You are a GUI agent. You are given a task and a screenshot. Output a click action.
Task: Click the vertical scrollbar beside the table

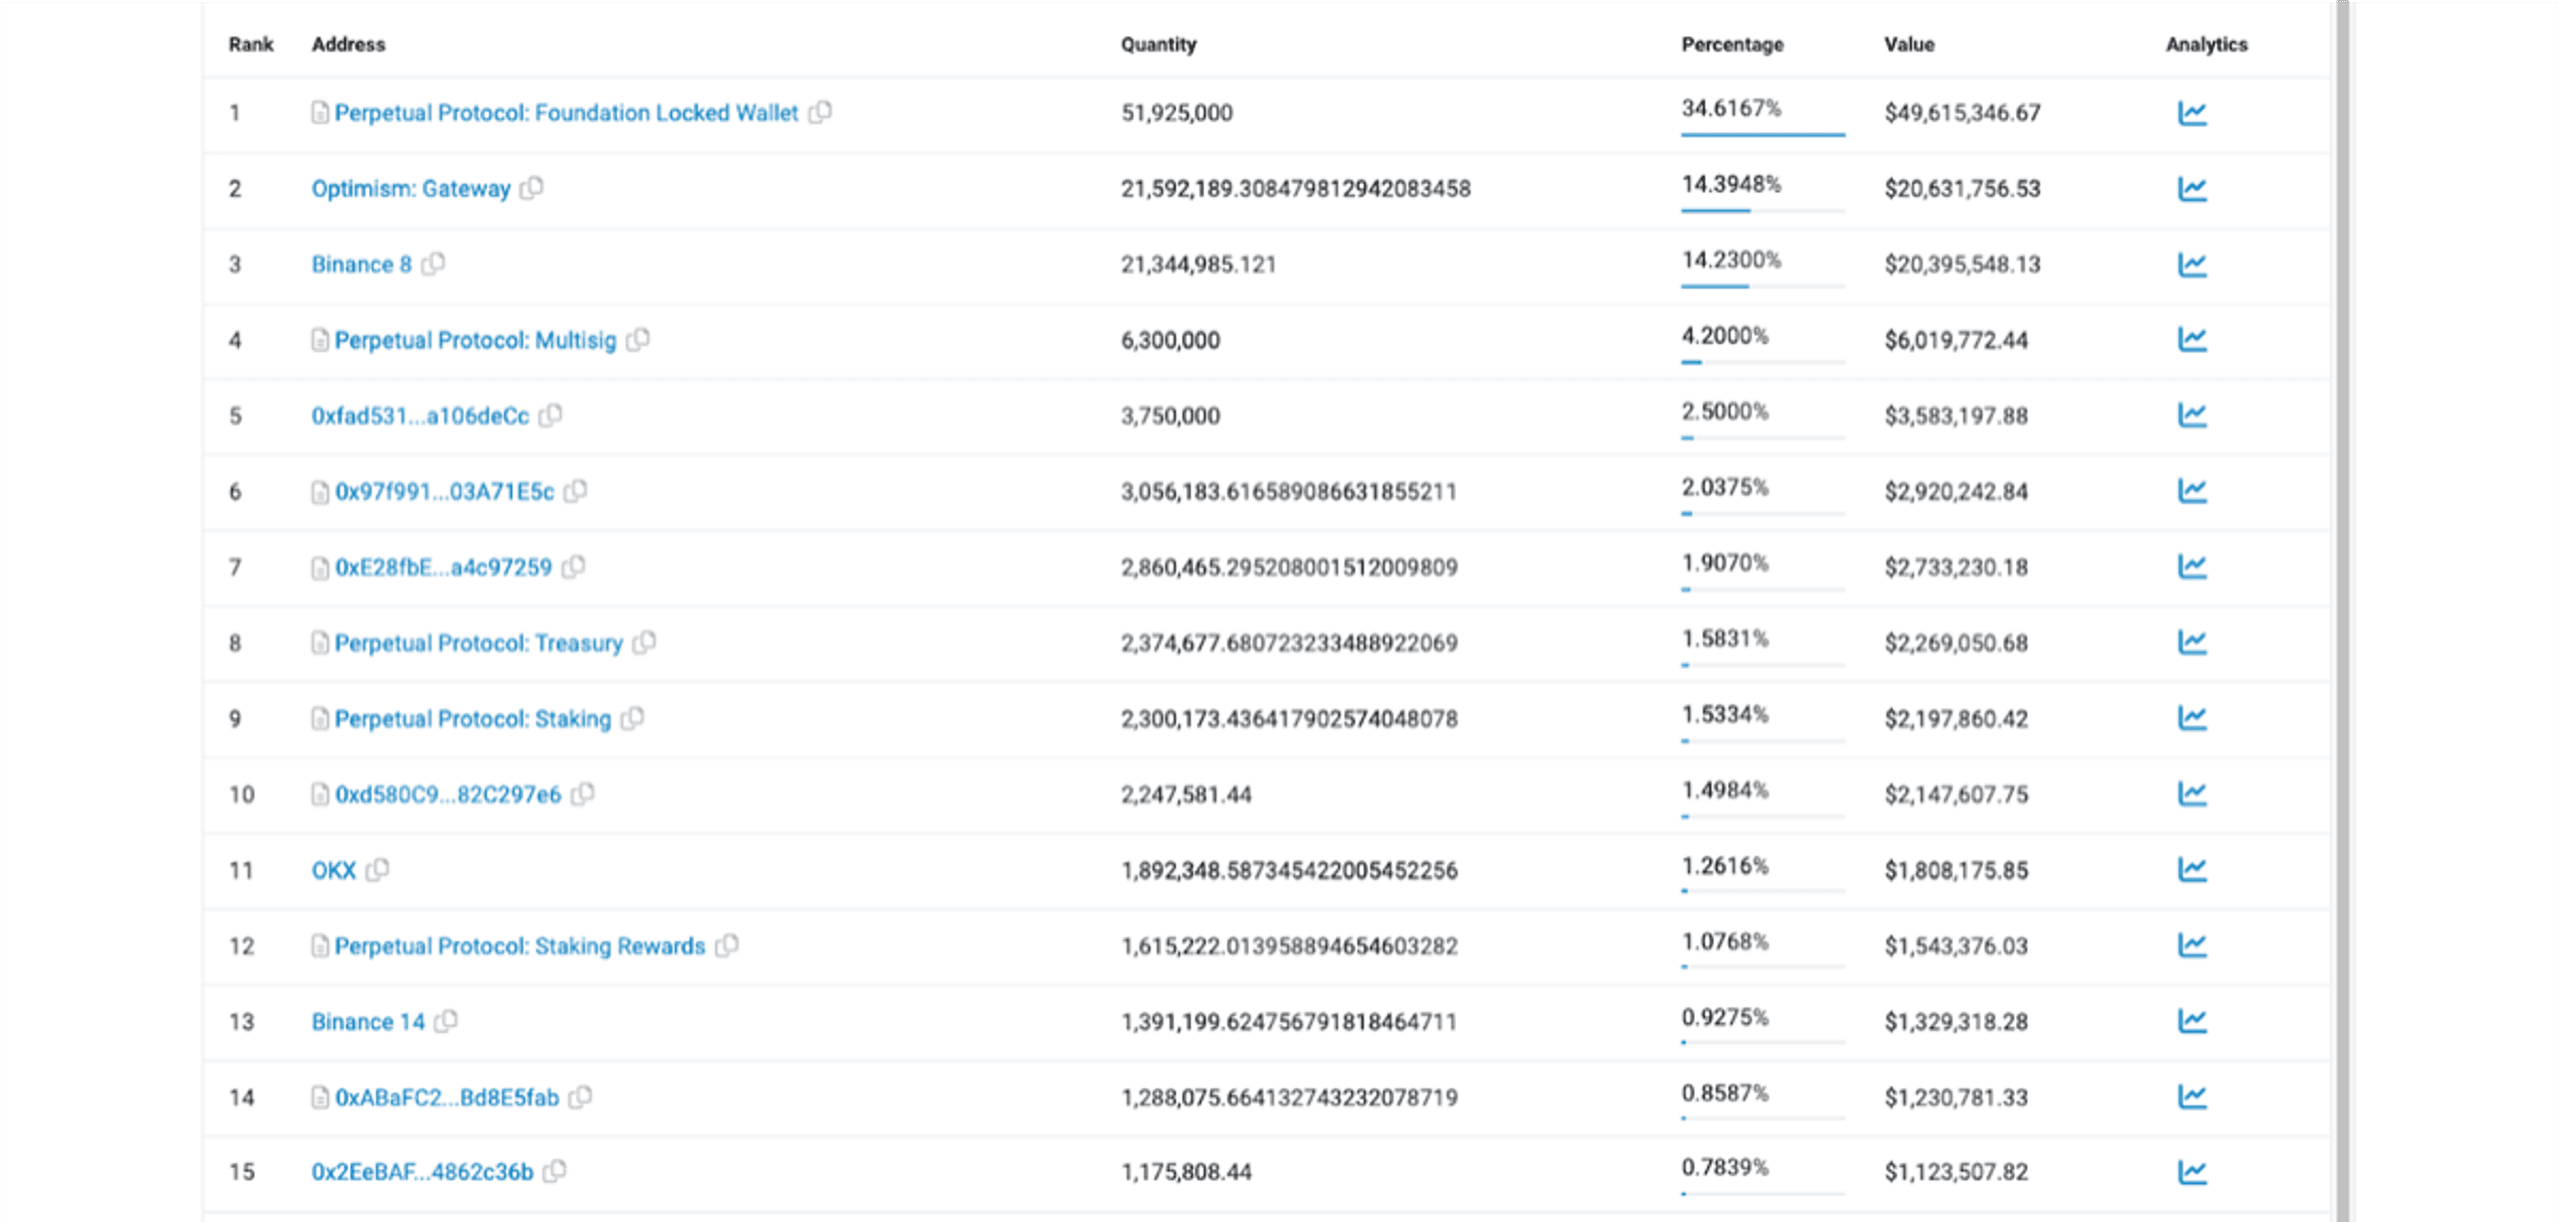tap(2342, 610)
